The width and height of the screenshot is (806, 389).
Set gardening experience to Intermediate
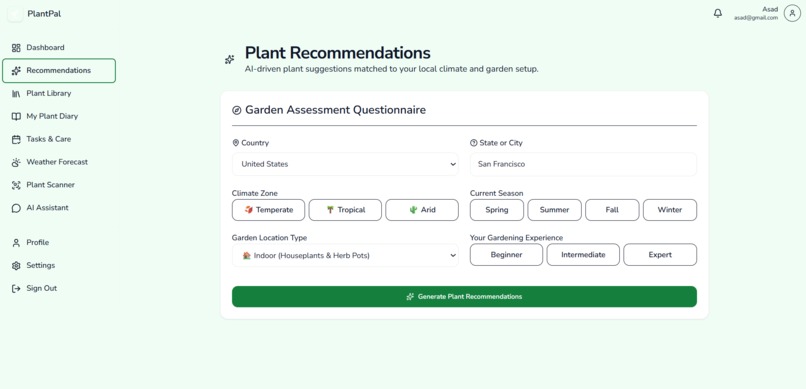point(583,255)
